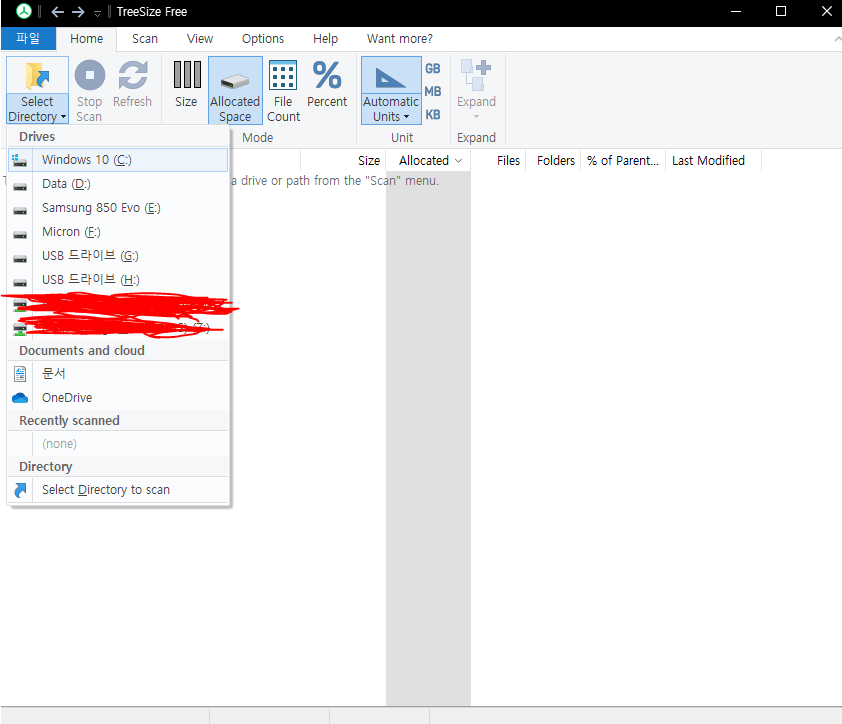Select Data (D:) drive
The height and width of the screenshot is (724, 842).
[x=118, y=184]
